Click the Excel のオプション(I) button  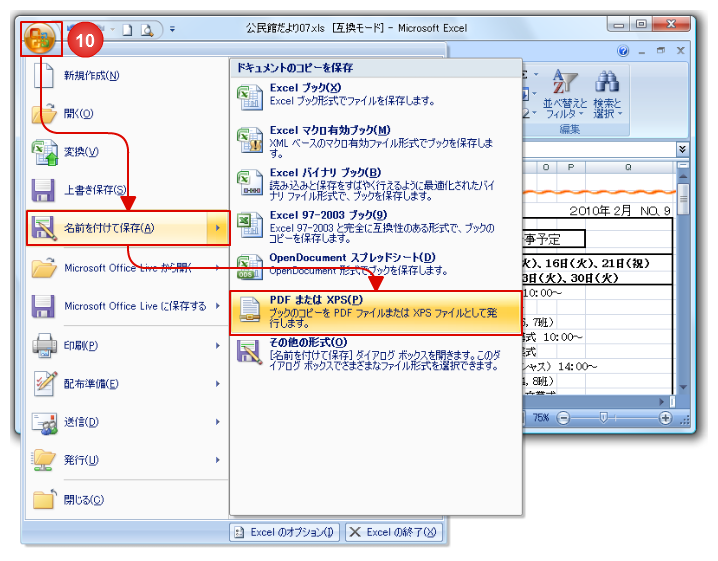(x=284, y=532)
